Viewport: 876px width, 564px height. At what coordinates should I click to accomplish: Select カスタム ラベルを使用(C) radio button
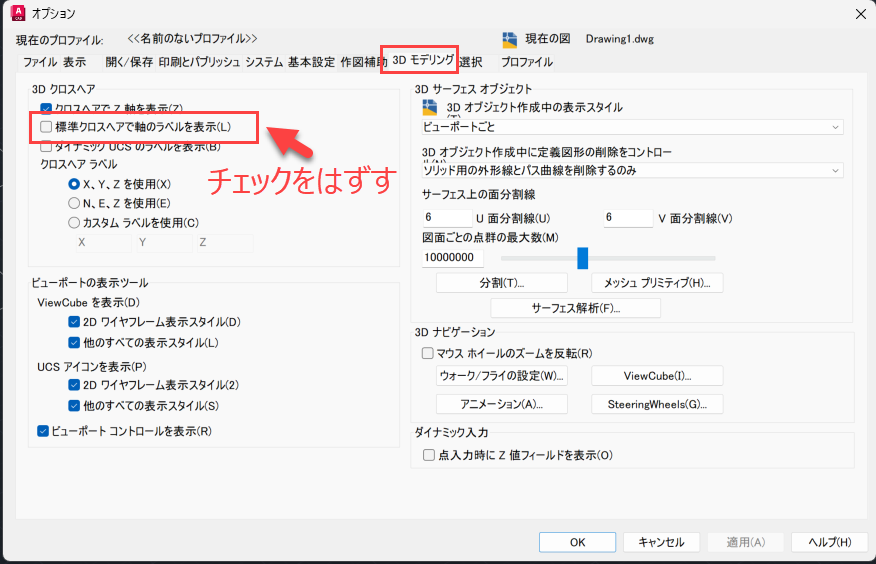(x=74, y=222)
